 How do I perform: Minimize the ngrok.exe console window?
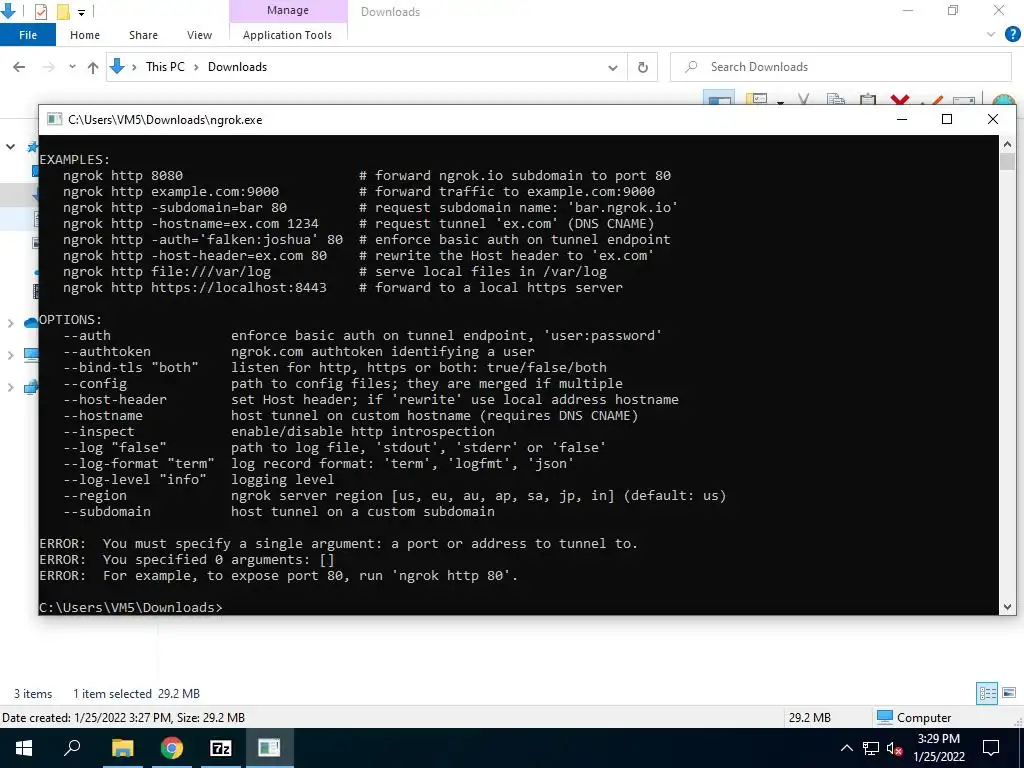[902, 119]
